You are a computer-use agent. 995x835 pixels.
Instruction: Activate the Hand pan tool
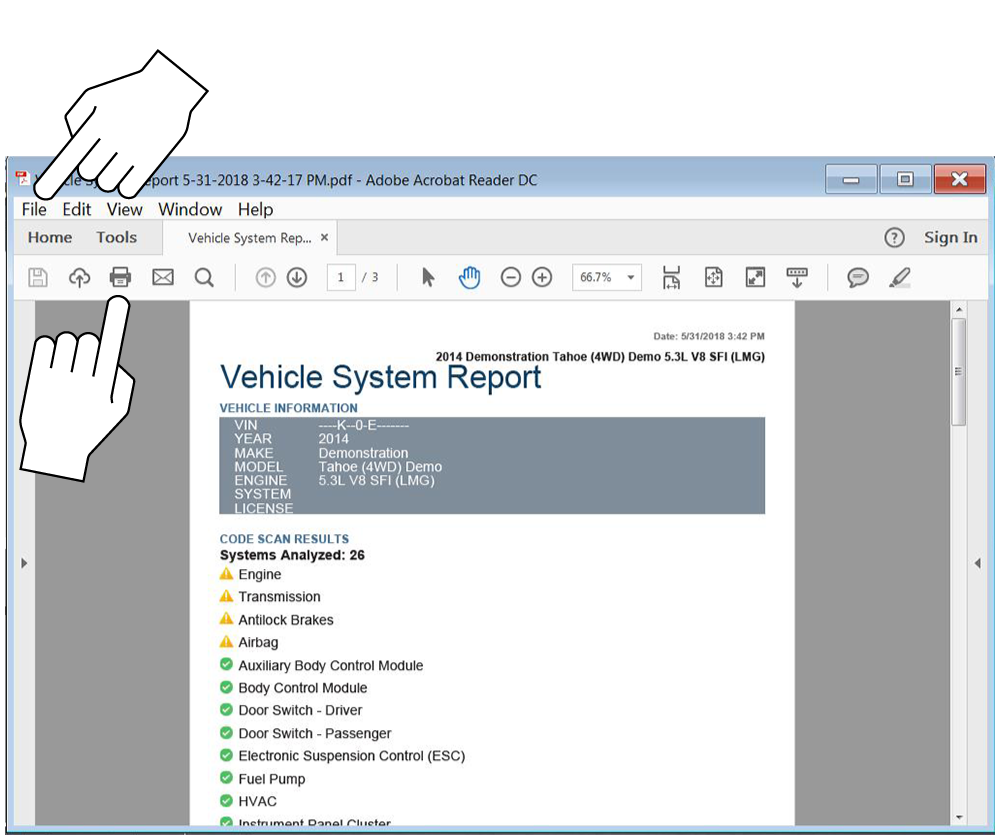coord(469,277)
